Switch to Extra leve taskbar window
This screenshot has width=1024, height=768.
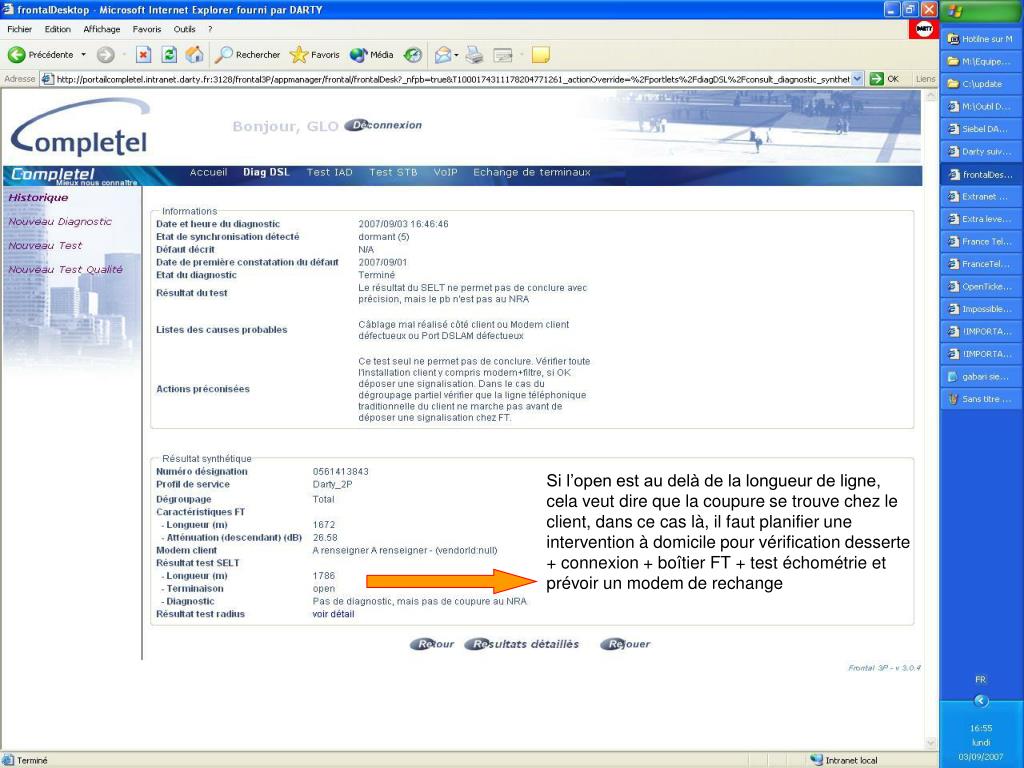point(981,219)
